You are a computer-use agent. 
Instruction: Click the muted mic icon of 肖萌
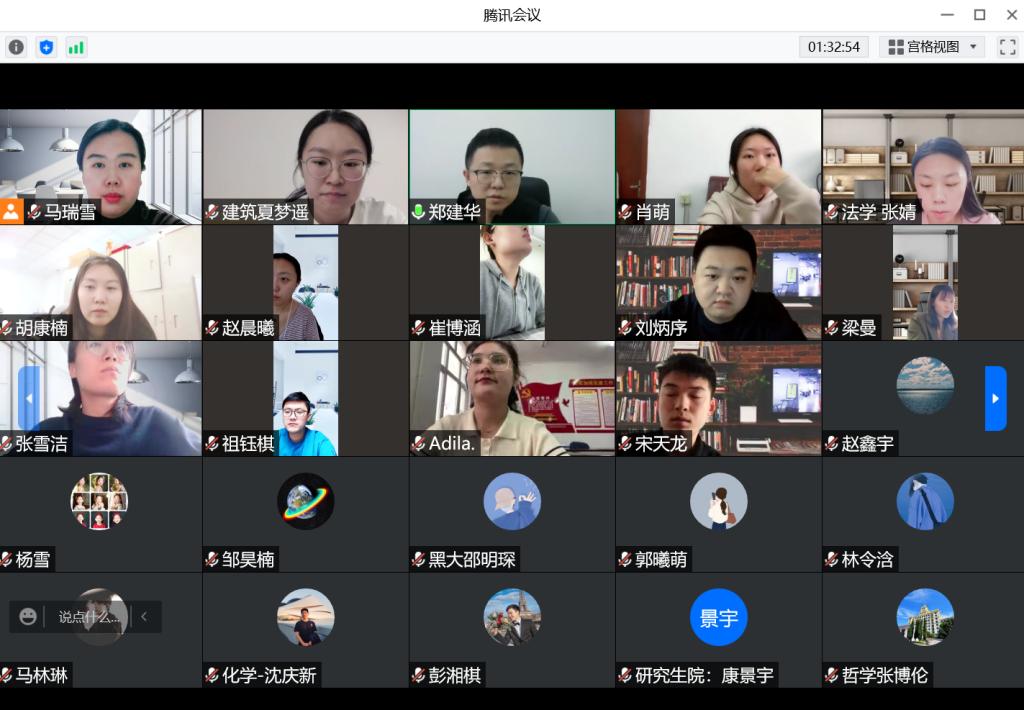tap(625, 212)
